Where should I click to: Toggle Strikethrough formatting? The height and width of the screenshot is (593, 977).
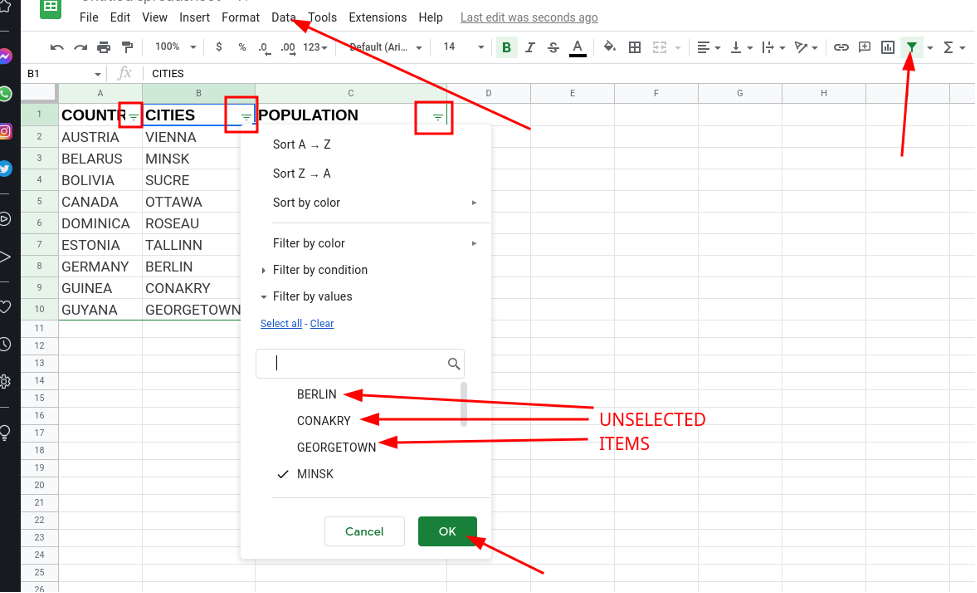click(x=553, y=47)
